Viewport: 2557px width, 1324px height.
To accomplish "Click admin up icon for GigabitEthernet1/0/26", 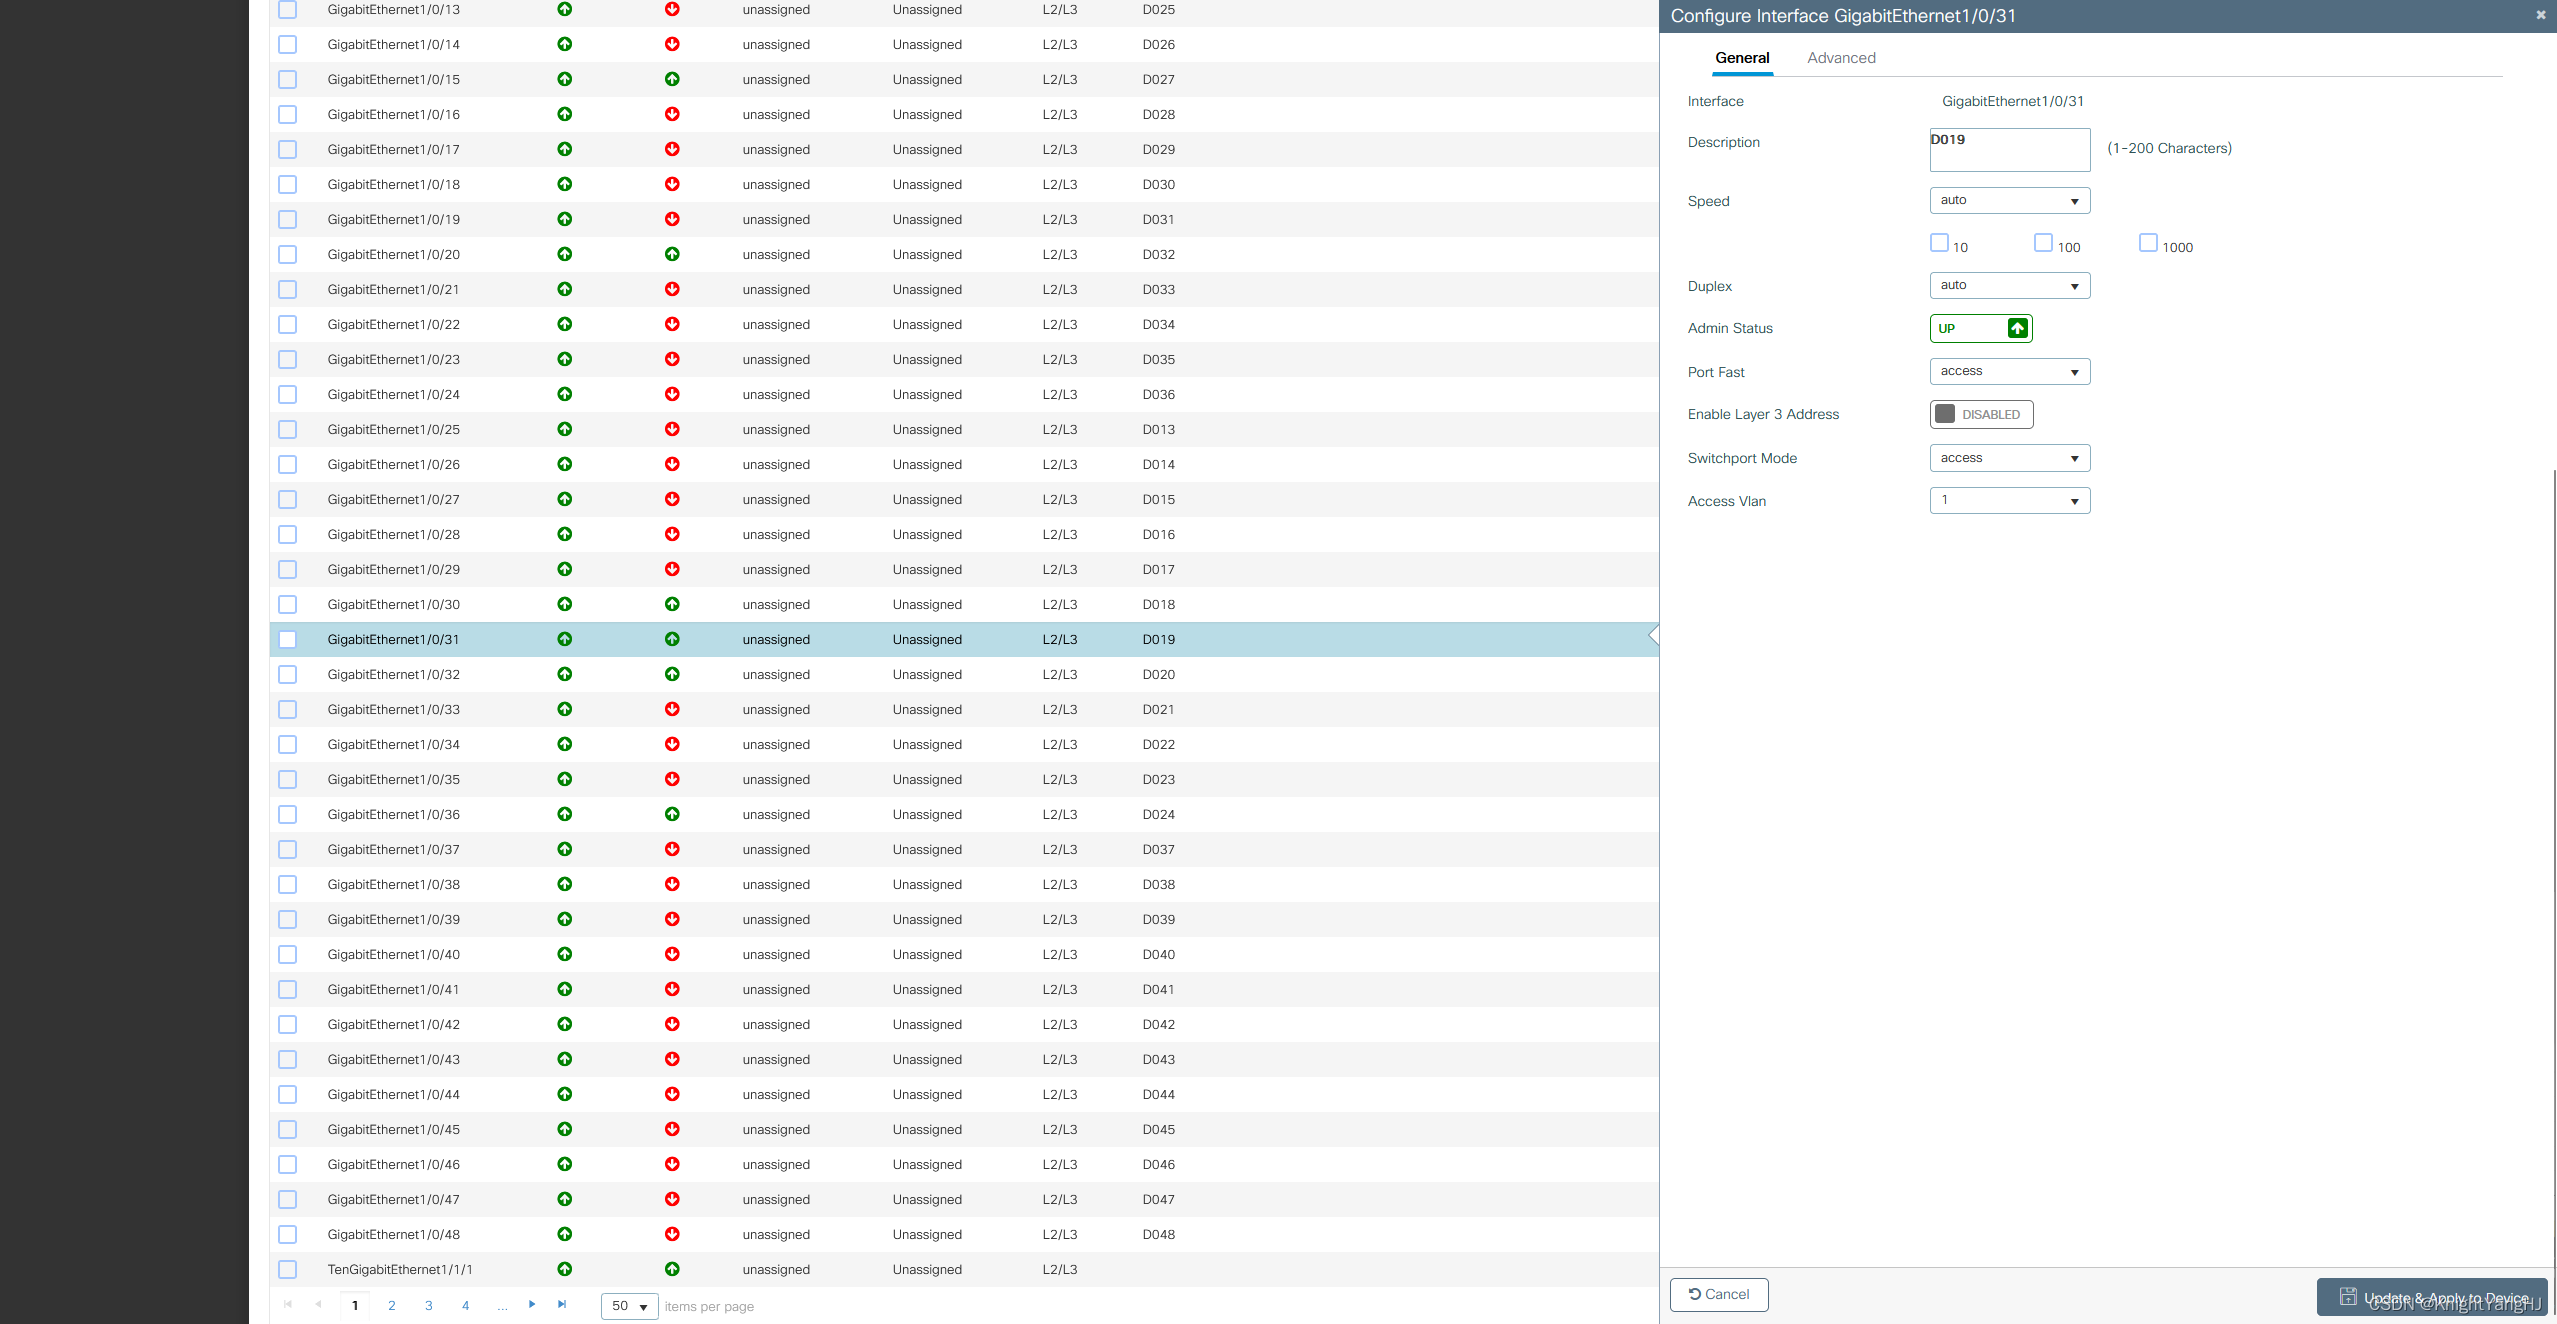I will pos(565,464).
